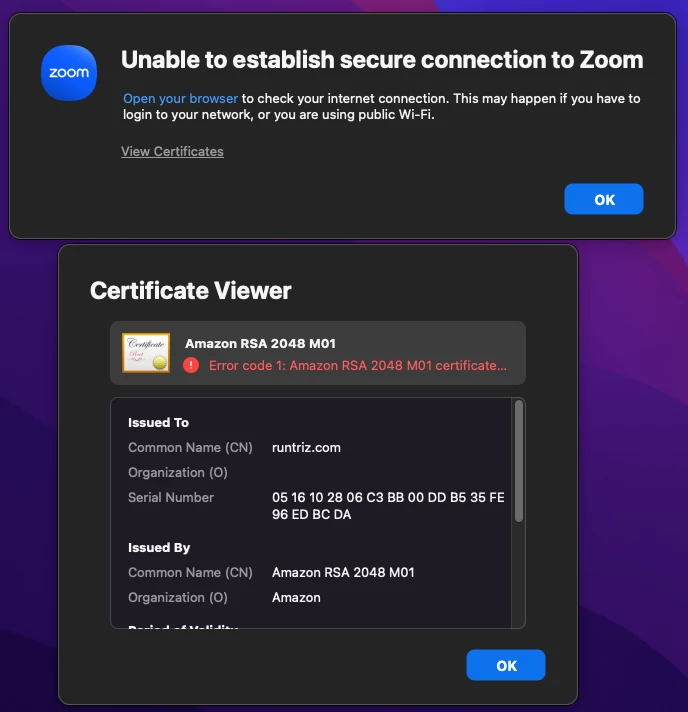
Task: Click the Error code 1 message text
Action: coord(357,366)
